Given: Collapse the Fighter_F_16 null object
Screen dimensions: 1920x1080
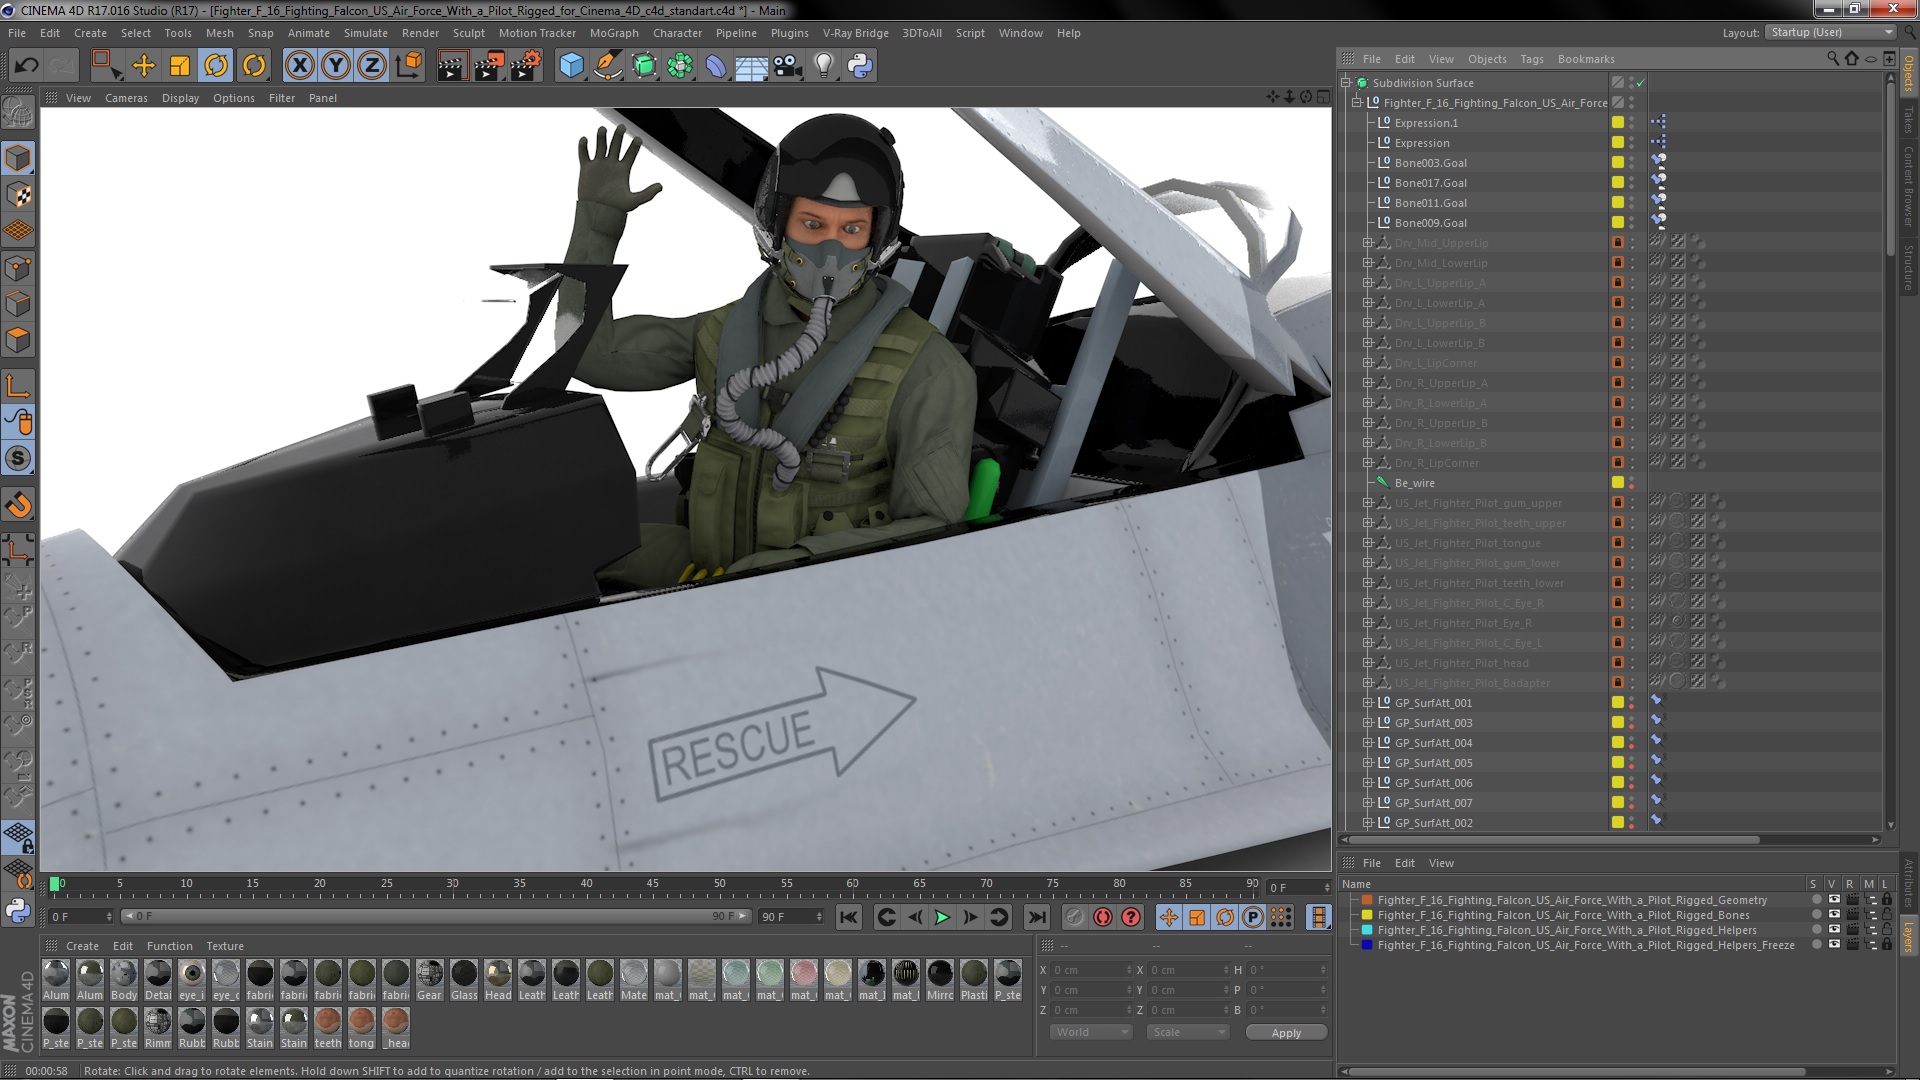Looking at the screenshot, I should (1357, 103).
